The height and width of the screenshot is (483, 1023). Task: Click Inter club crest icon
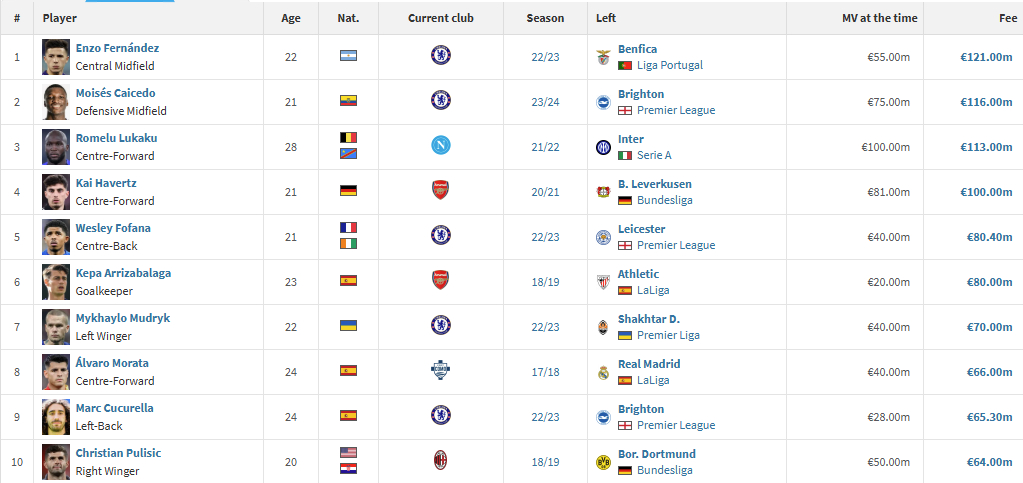coord(603,148)
